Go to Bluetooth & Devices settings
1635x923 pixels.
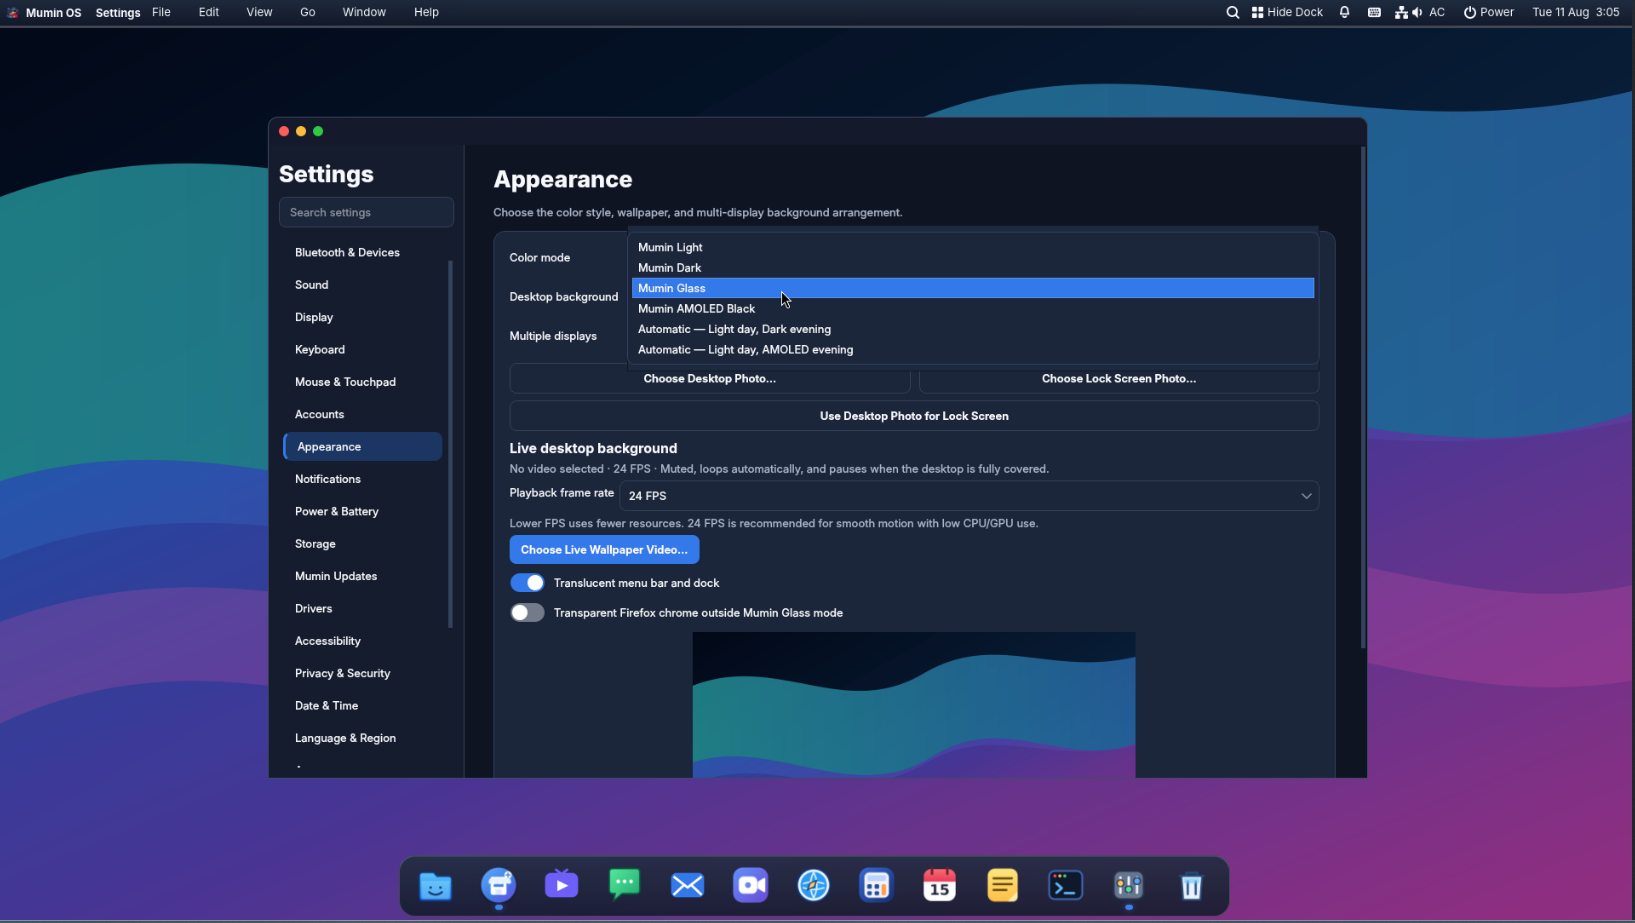click(x=363, y=253)
